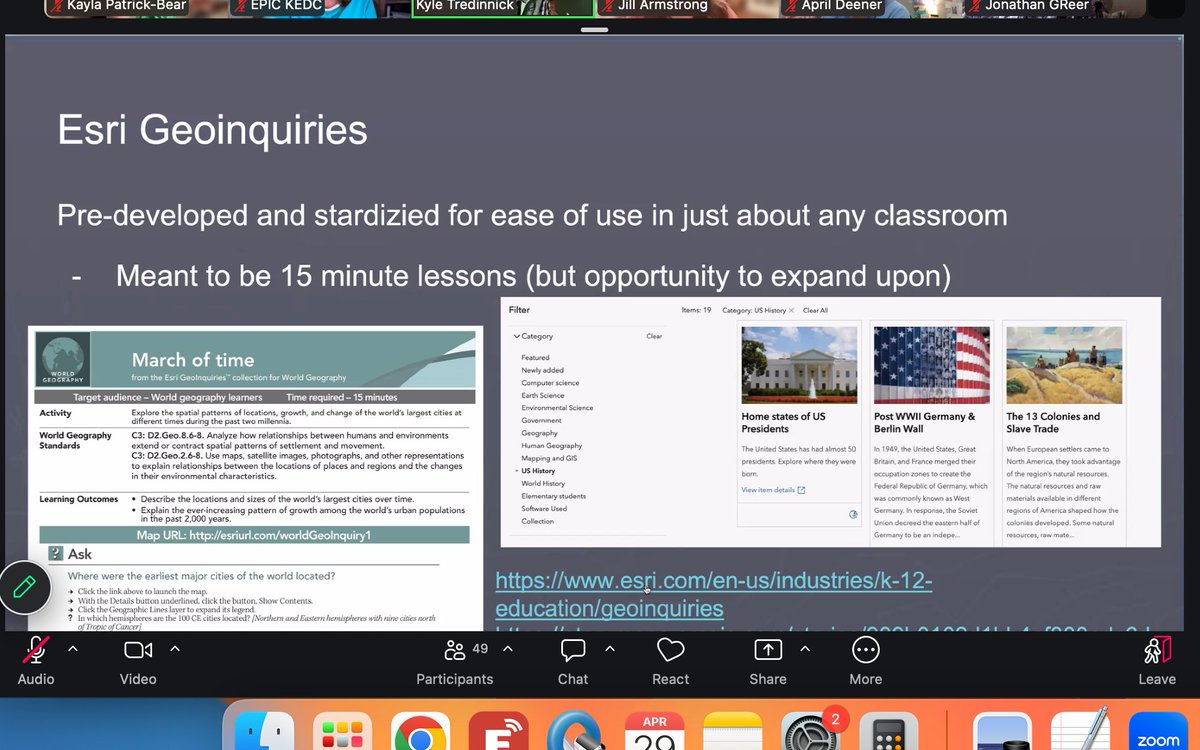Unmute the microphone Audio button

(x=36, y=651)
